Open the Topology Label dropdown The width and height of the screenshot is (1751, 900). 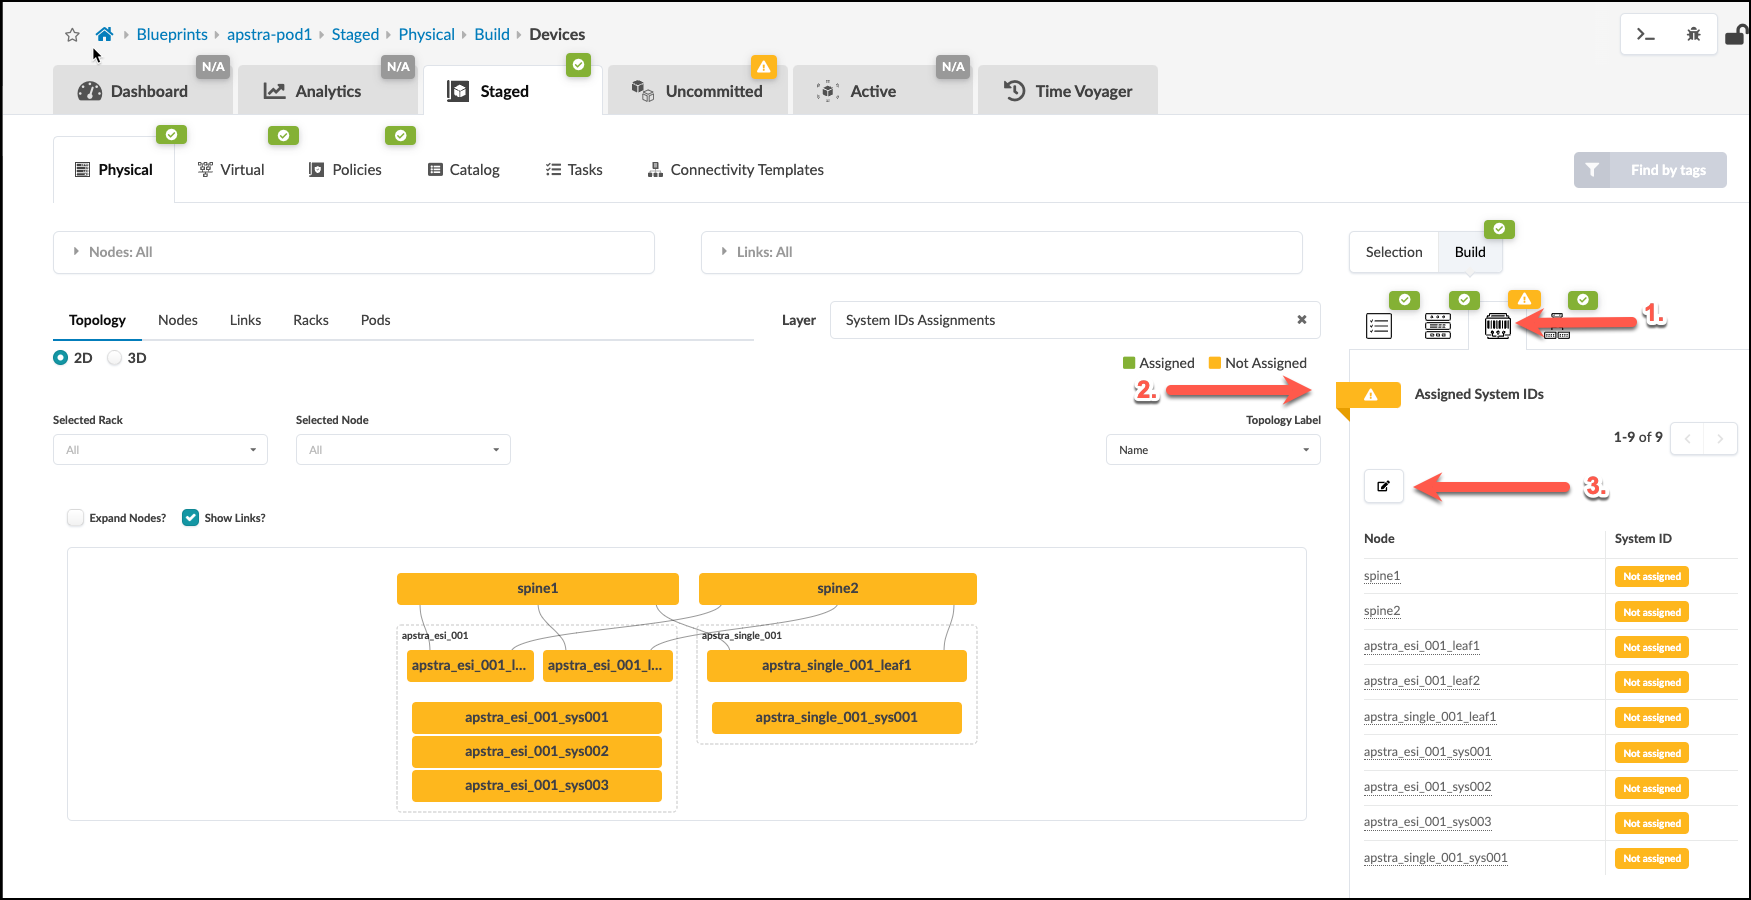click(x=1212, y=450)
